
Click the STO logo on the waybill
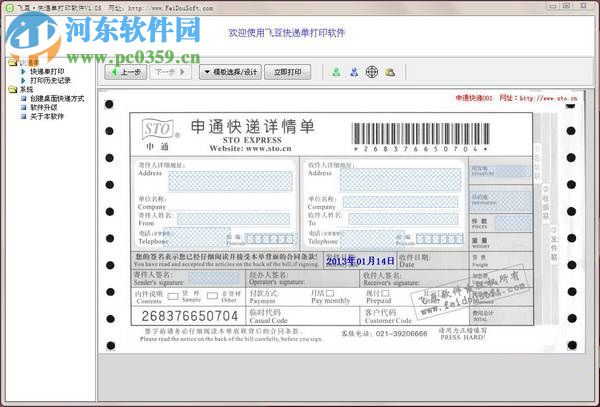pos(155,127)
